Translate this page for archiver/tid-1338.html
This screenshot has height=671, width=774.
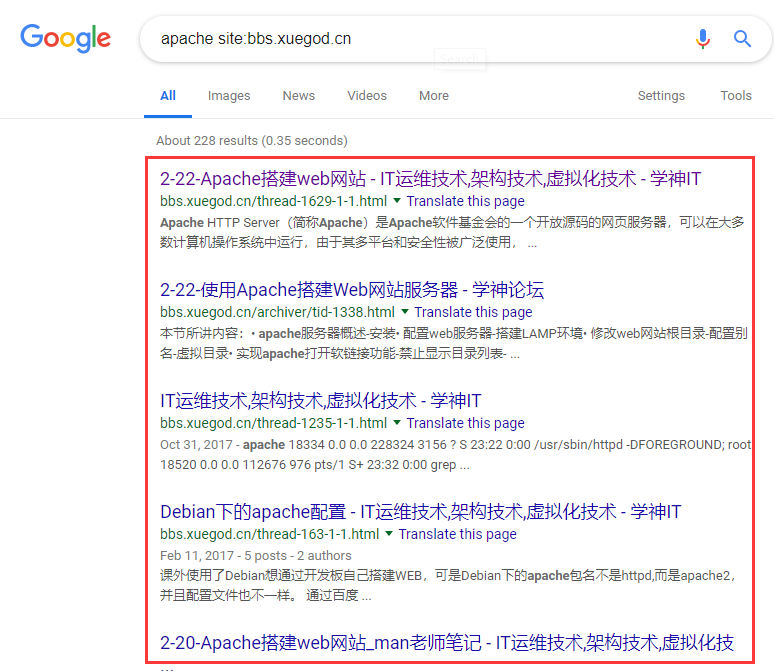473,312
